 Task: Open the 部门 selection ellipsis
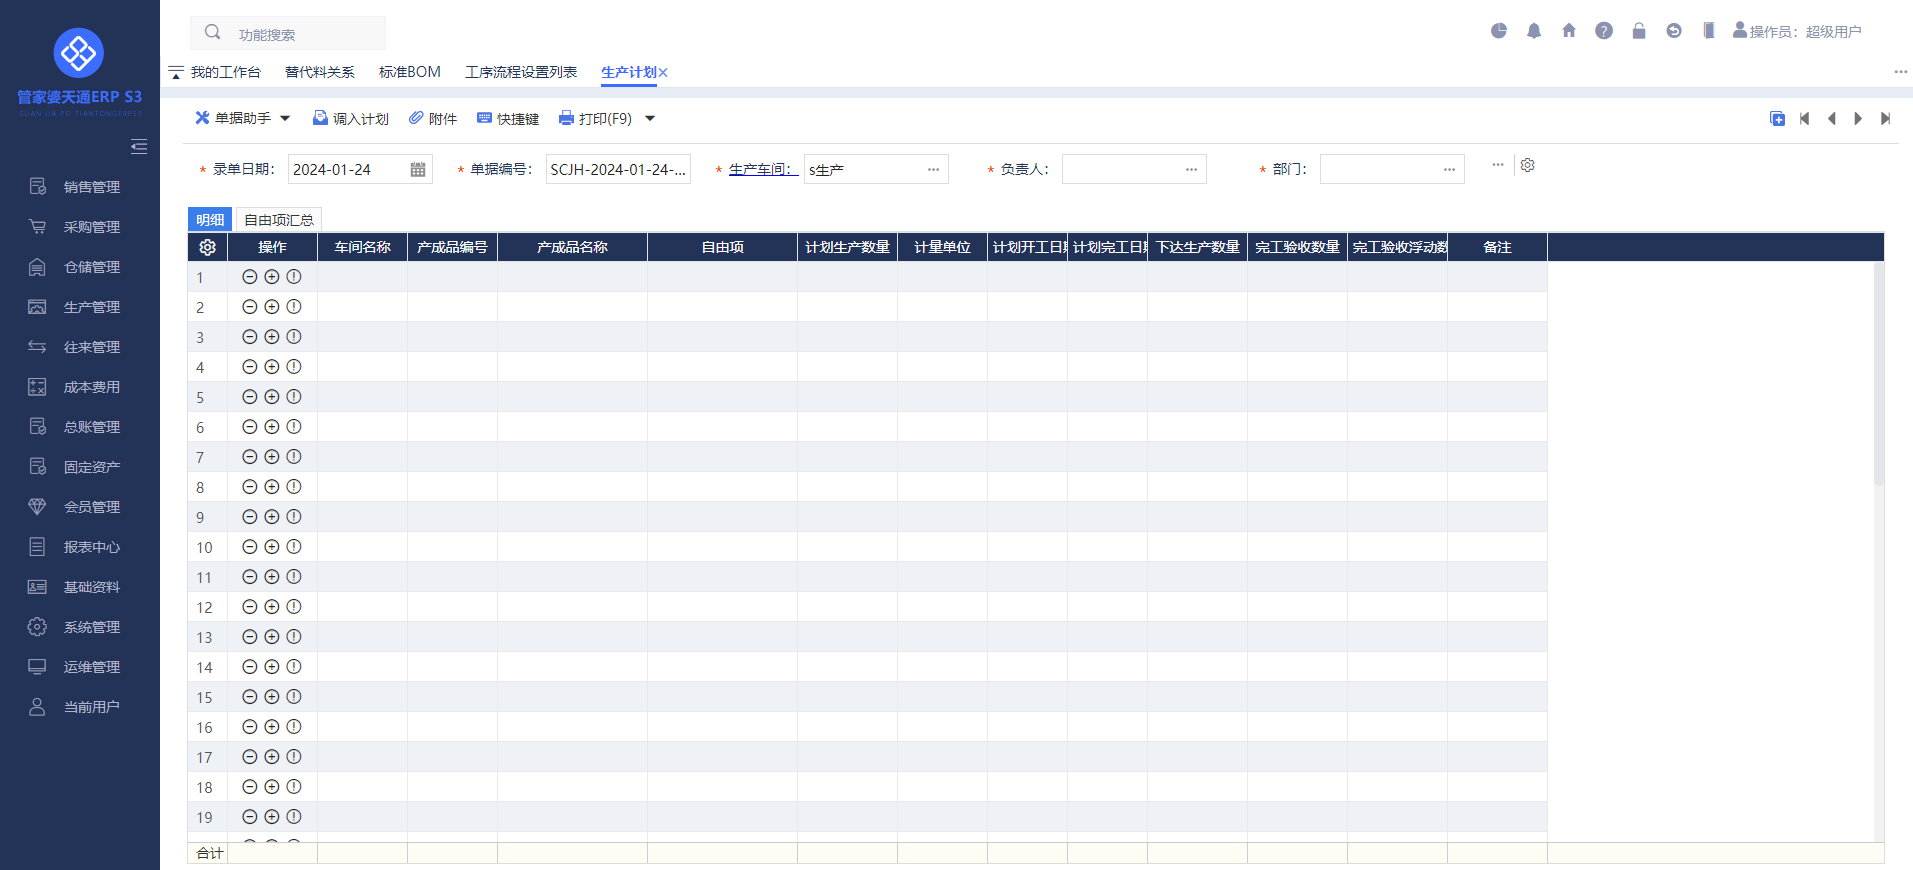tap(1449, 169)
